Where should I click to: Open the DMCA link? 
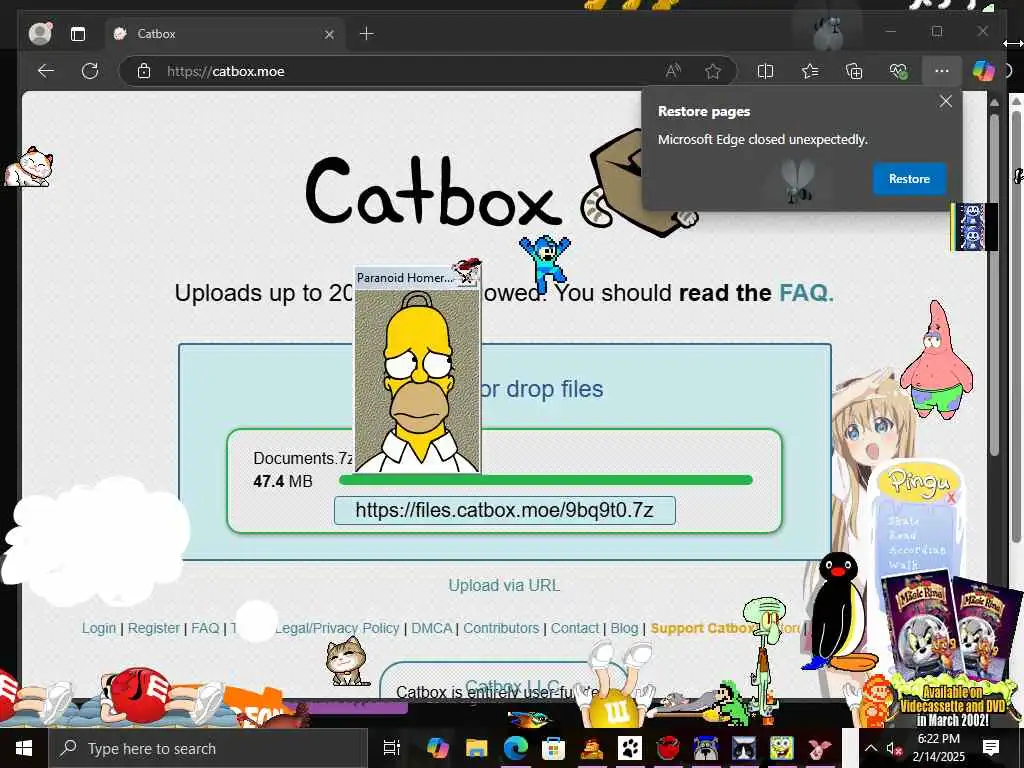(431, 628)
